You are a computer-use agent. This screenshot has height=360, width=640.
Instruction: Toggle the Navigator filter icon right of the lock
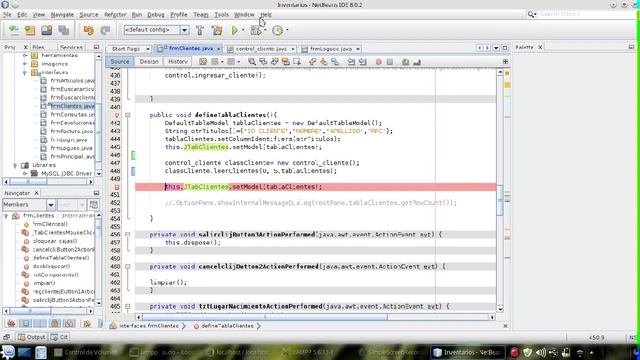69,323
